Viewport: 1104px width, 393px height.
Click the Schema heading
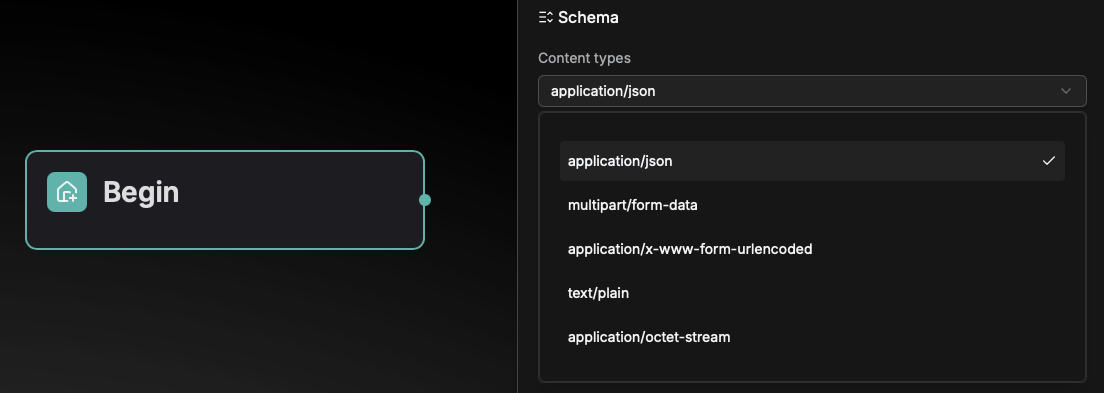pyautogui.click(x=588, y=18)
